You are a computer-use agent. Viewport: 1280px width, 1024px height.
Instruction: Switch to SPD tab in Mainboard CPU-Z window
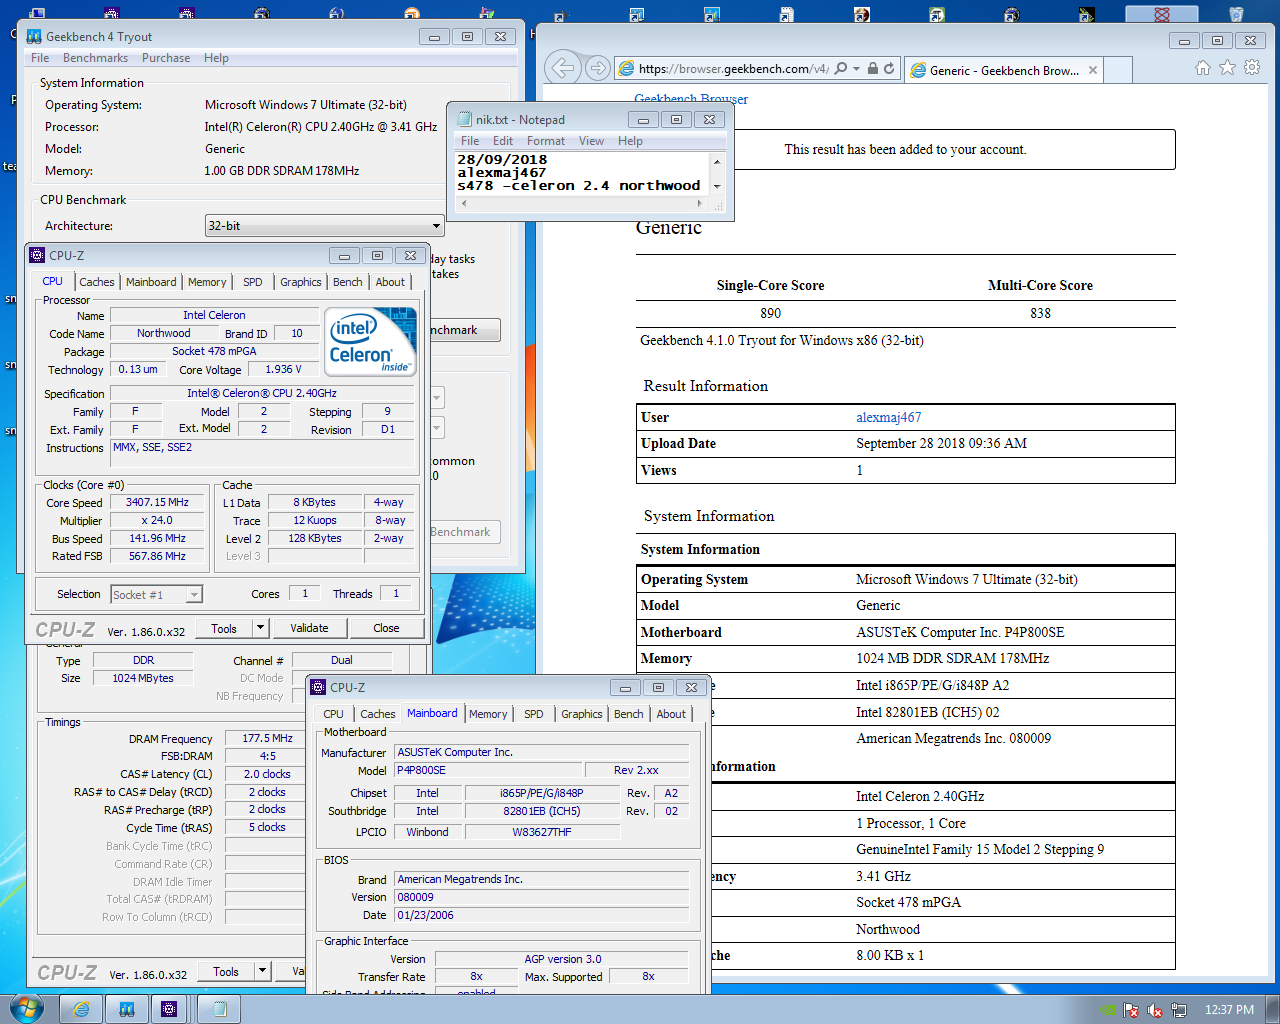pyautogui.click(x=534, y=714)
